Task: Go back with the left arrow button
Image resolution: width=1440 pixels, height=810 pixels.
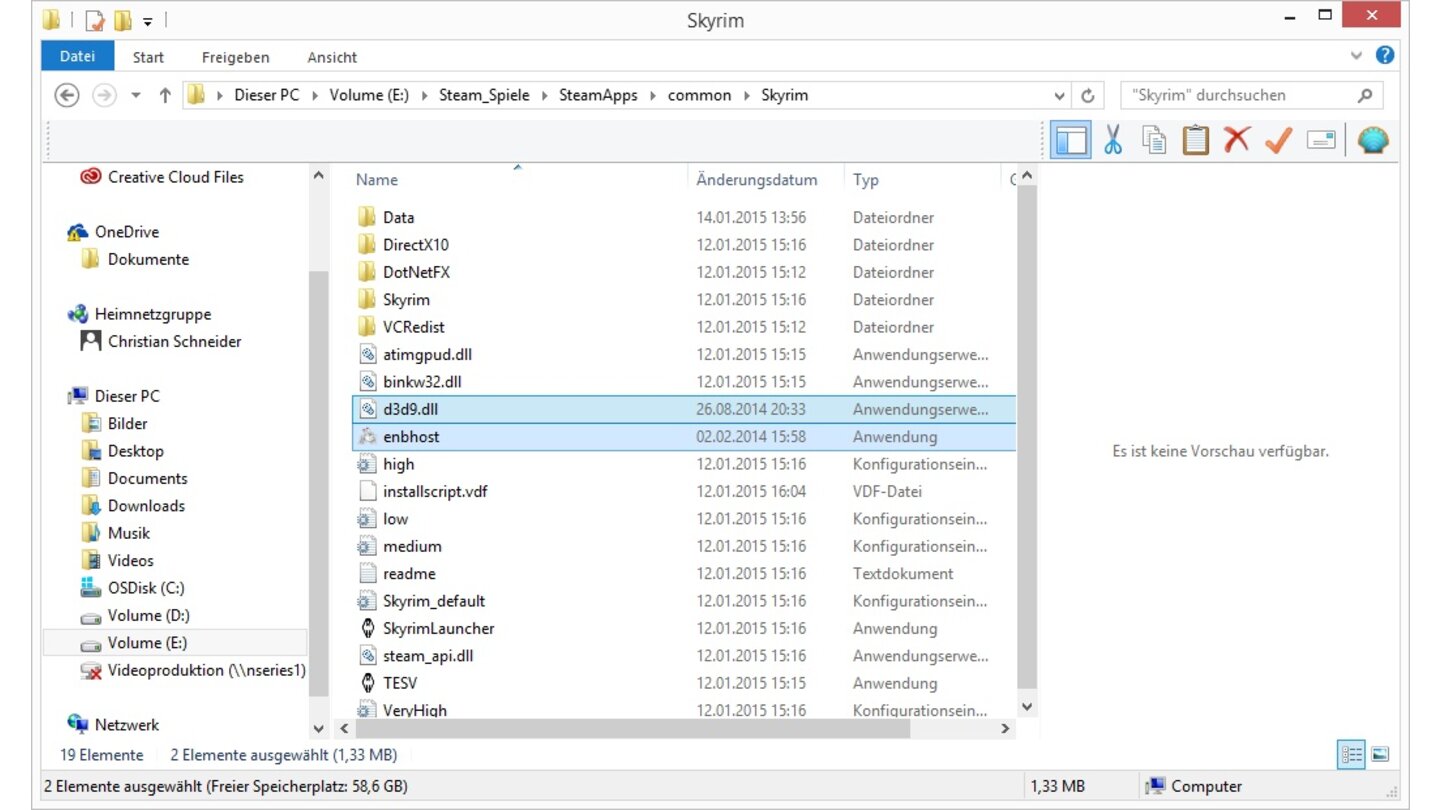Action: click(67, 95)
